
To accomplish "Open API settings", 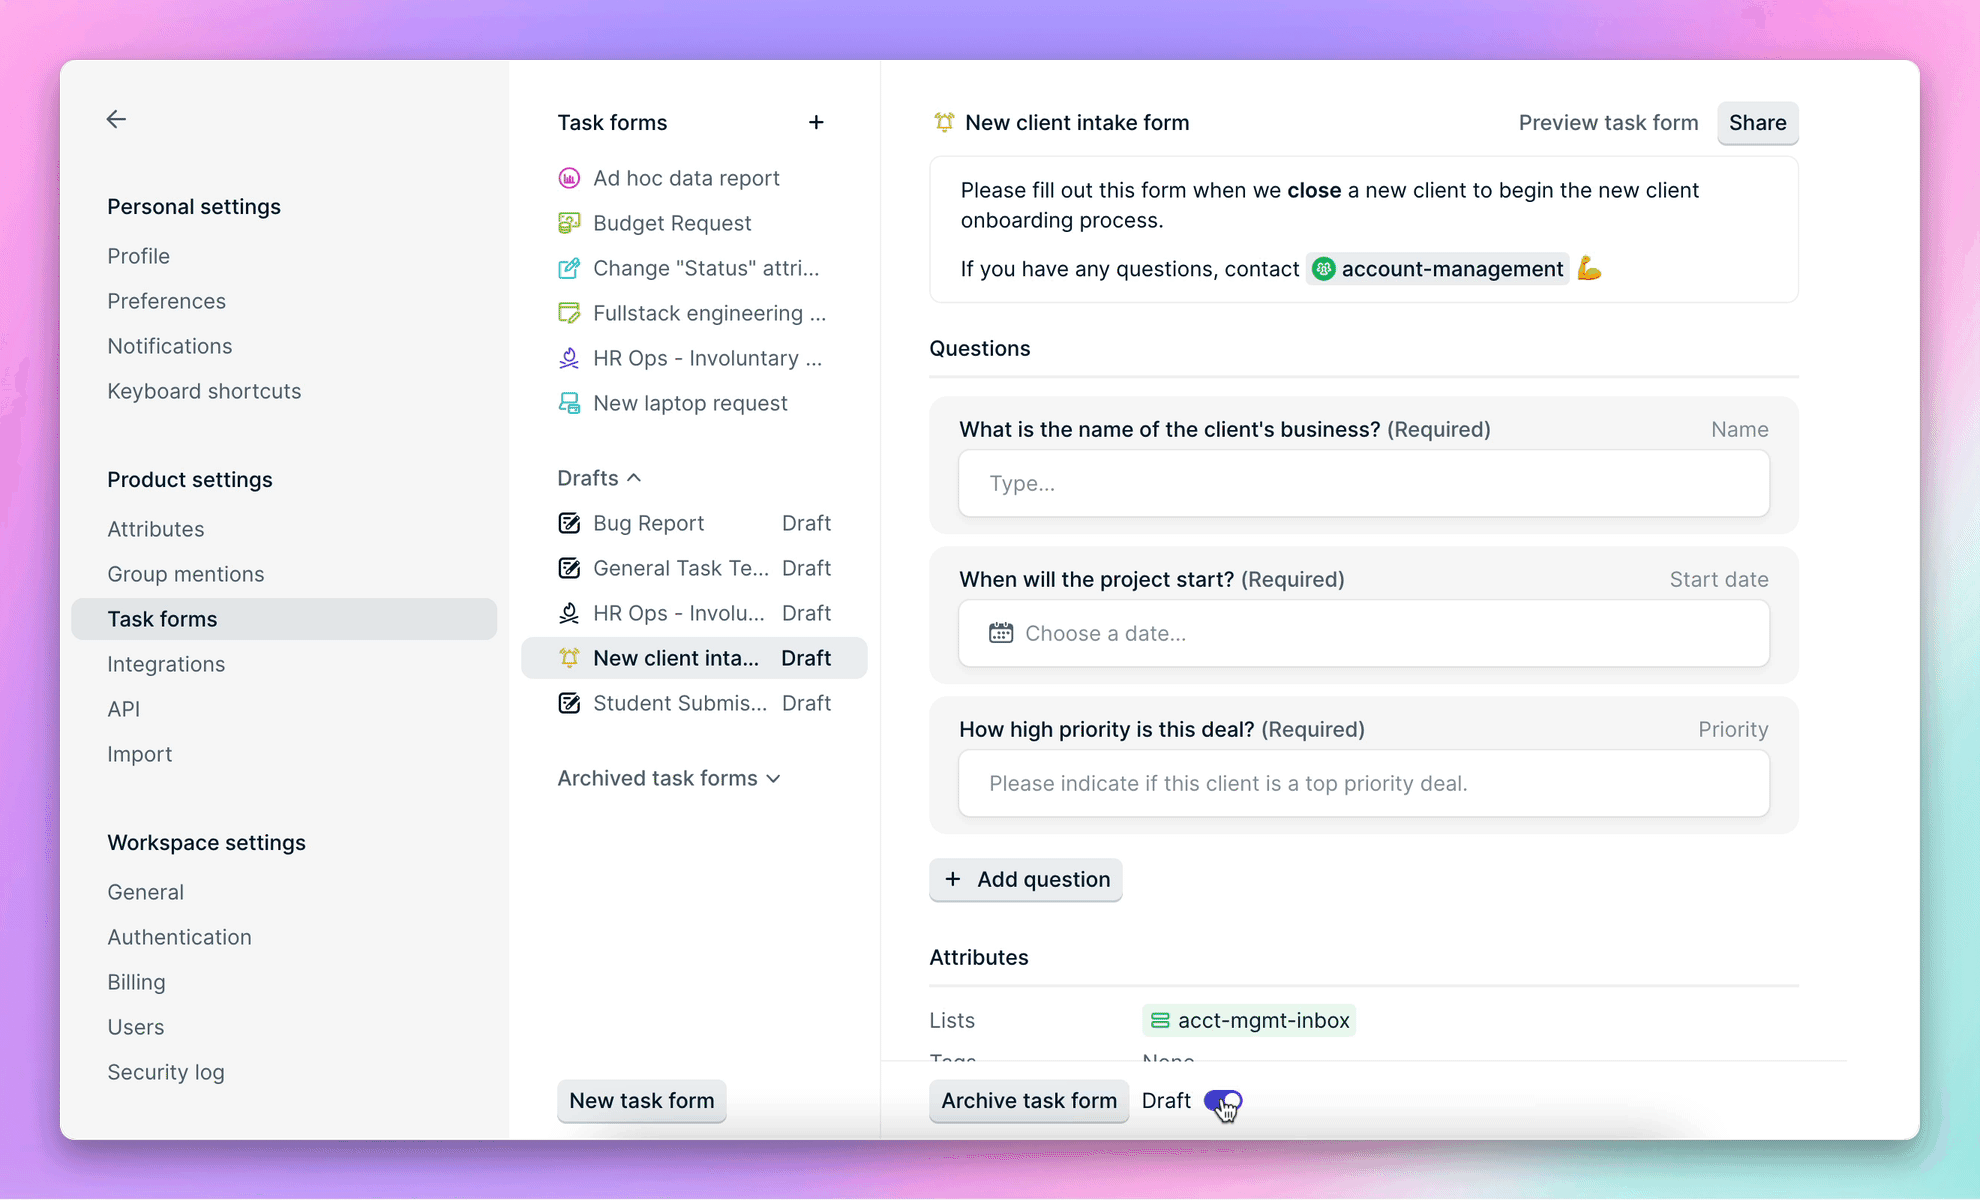I will [x=123, y=709].
